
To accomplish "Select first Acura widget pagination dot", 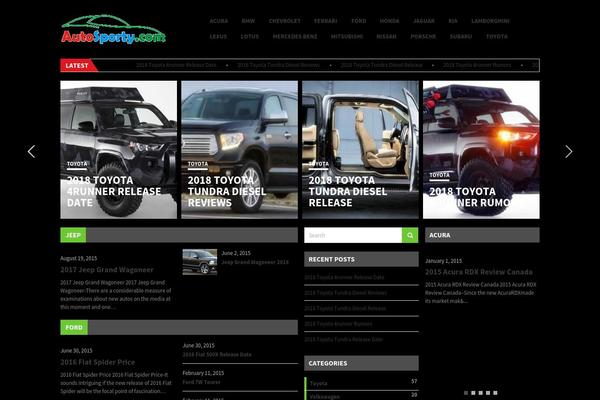I will click(466, 393).
